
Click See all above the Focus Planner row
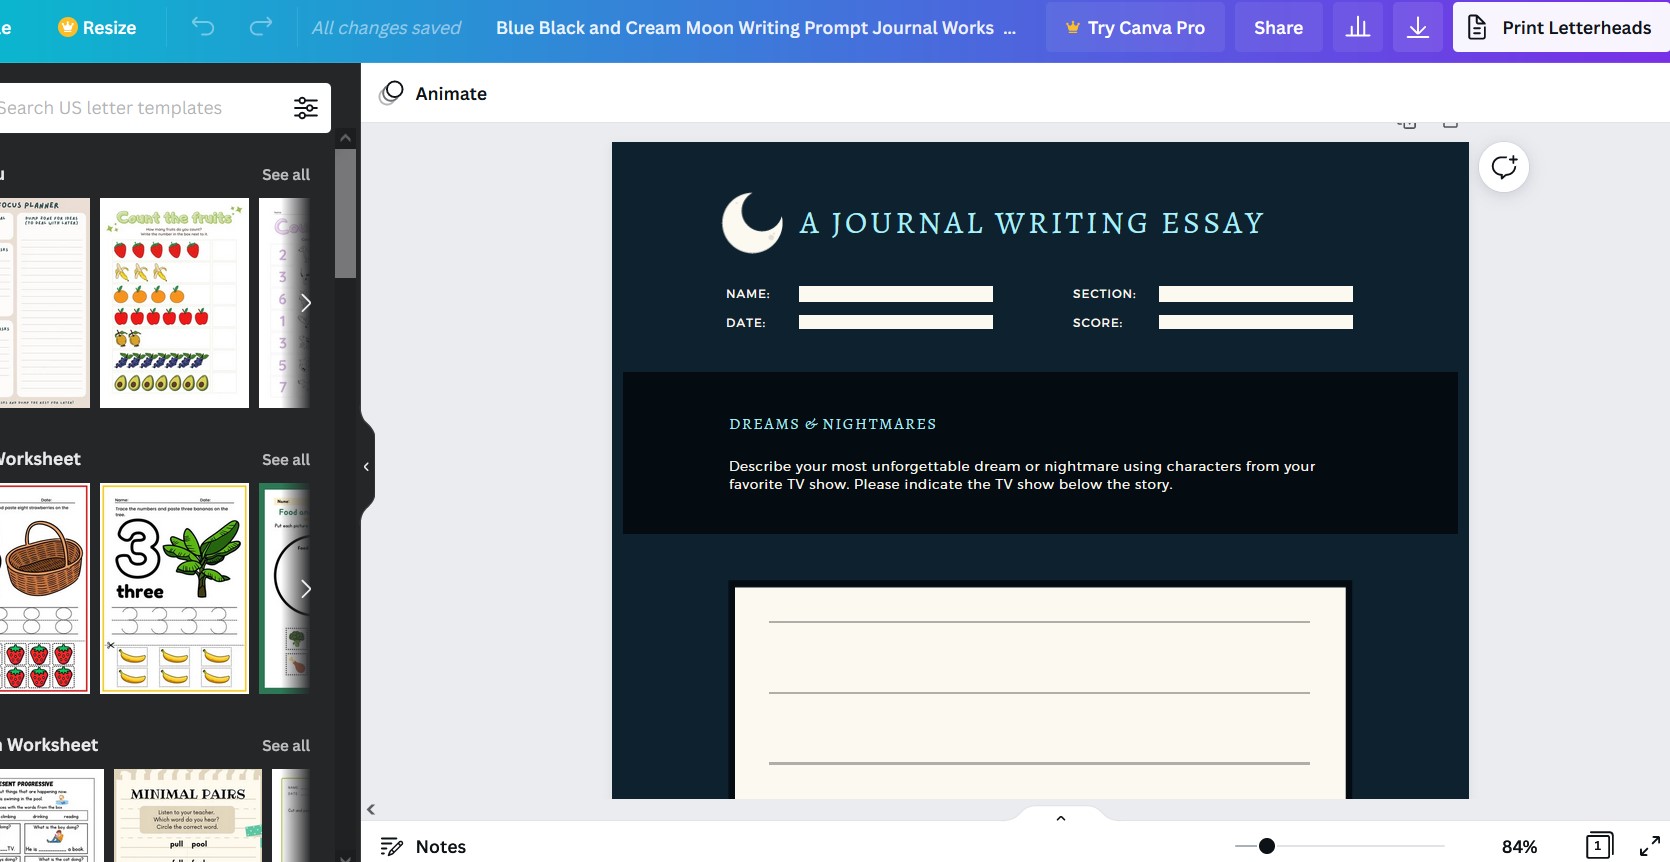click(x=286, y=174)
